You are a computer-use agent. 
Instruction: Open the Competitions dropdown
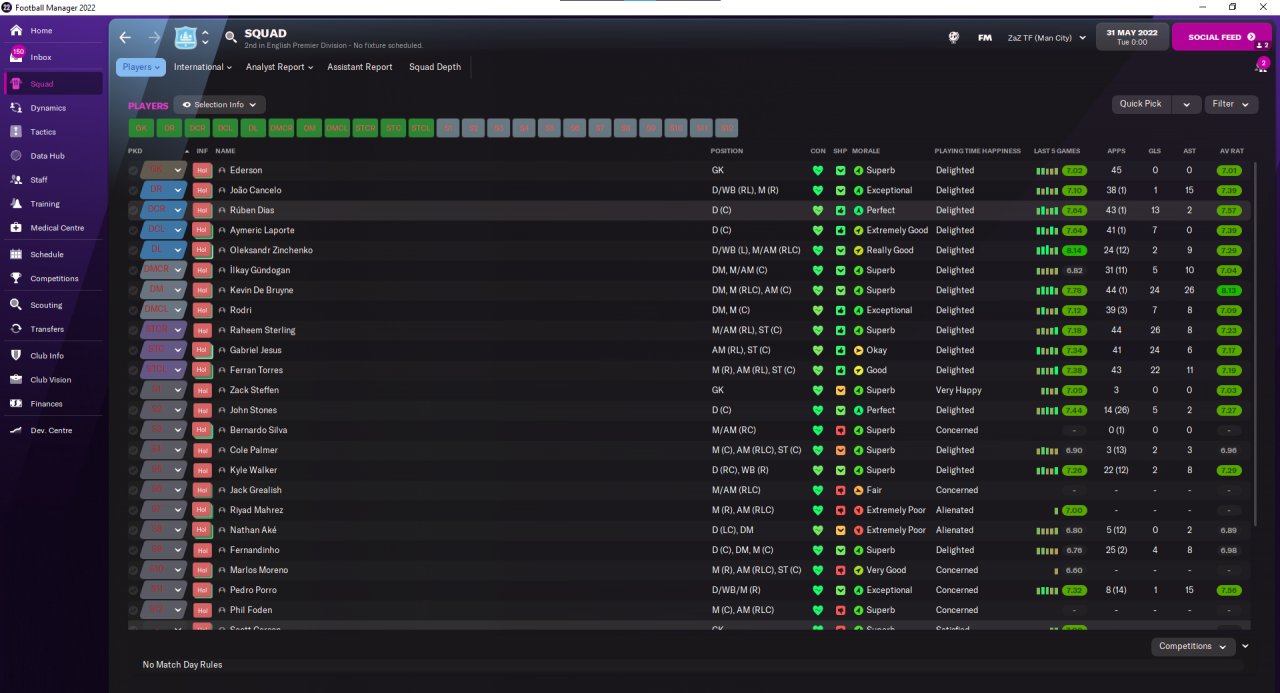[x=1193, y=647]
